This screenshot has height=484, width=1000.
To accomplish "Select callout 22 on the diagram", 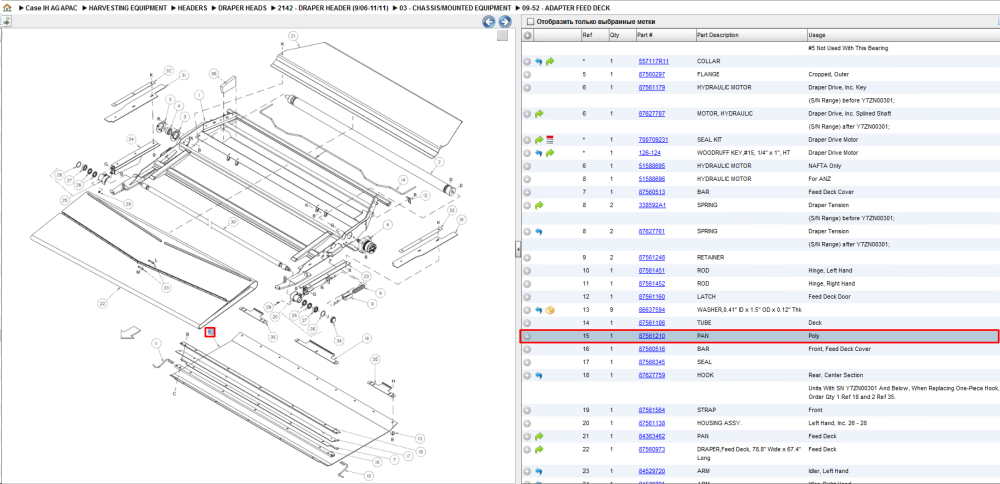I will point(102,304).
